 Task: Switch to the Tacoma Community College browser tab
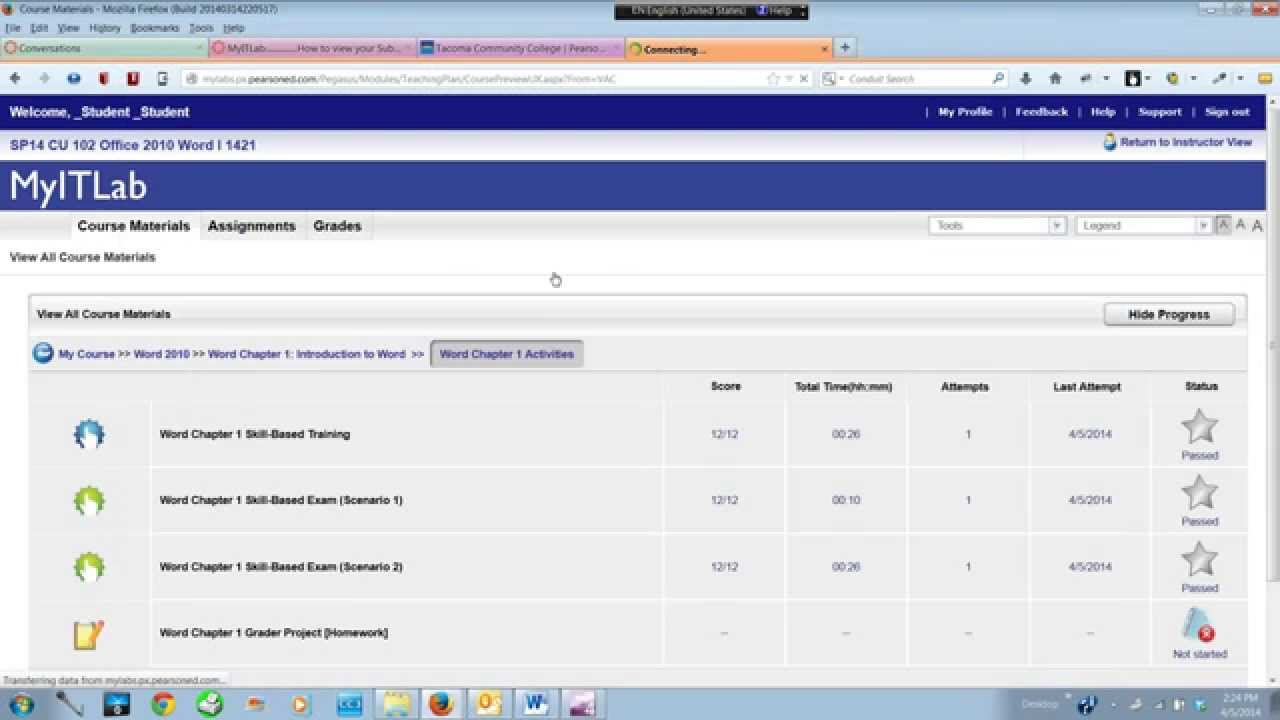(519, 48)
